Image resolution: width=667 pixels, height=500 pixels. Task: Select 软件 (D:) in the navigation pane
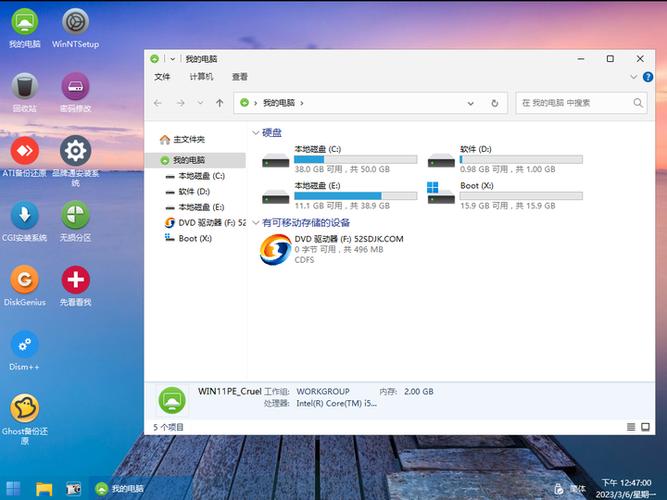[188, 191]
